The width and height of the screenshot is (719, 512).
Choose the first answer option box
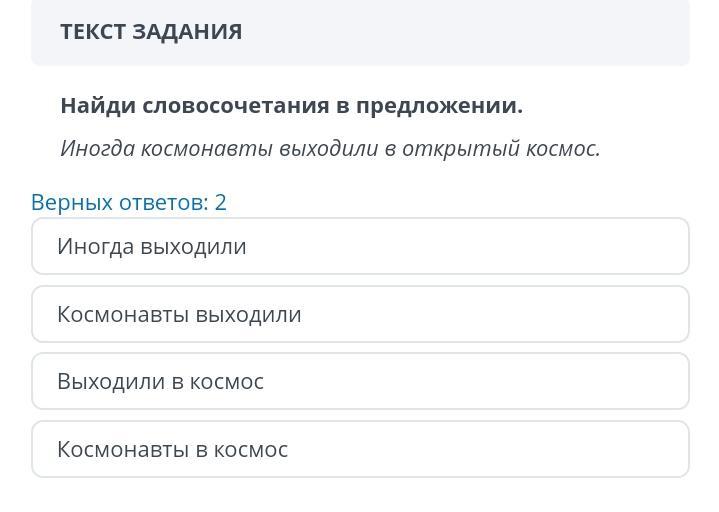tap(360, 246)
